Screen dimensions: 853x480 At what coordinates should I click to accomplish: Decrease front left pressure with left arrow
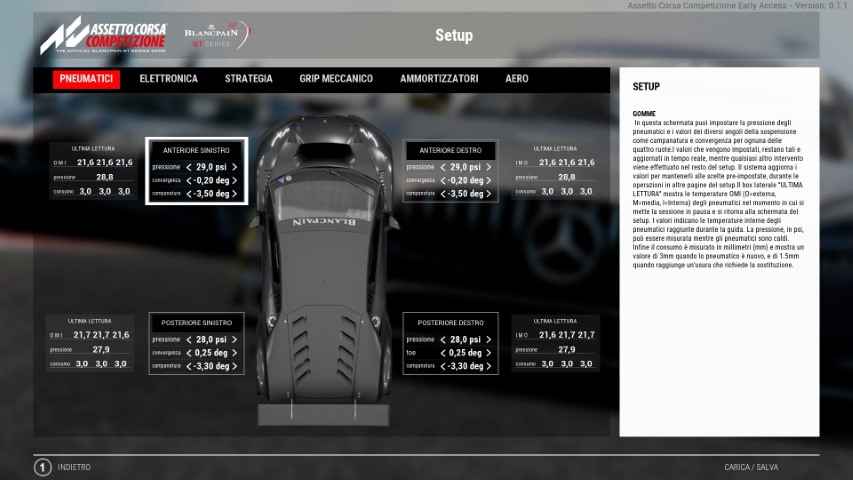click(189, 167)
